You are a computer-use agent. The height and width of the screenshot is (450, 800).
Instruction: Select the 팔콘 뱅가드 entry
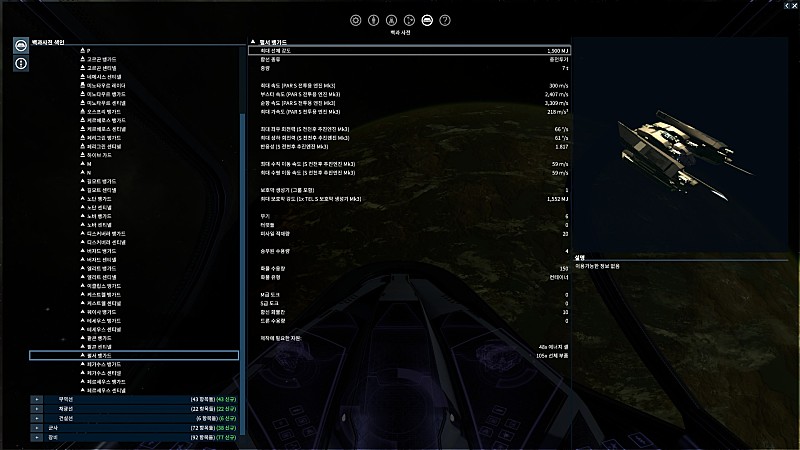point(99,338)
